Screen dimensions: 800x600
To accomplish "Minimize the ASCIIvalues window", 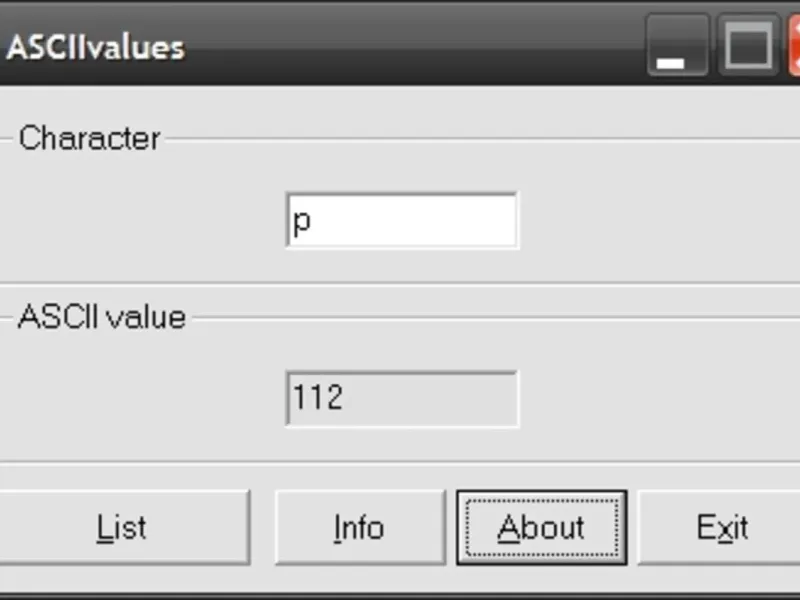I will point(677,46).
